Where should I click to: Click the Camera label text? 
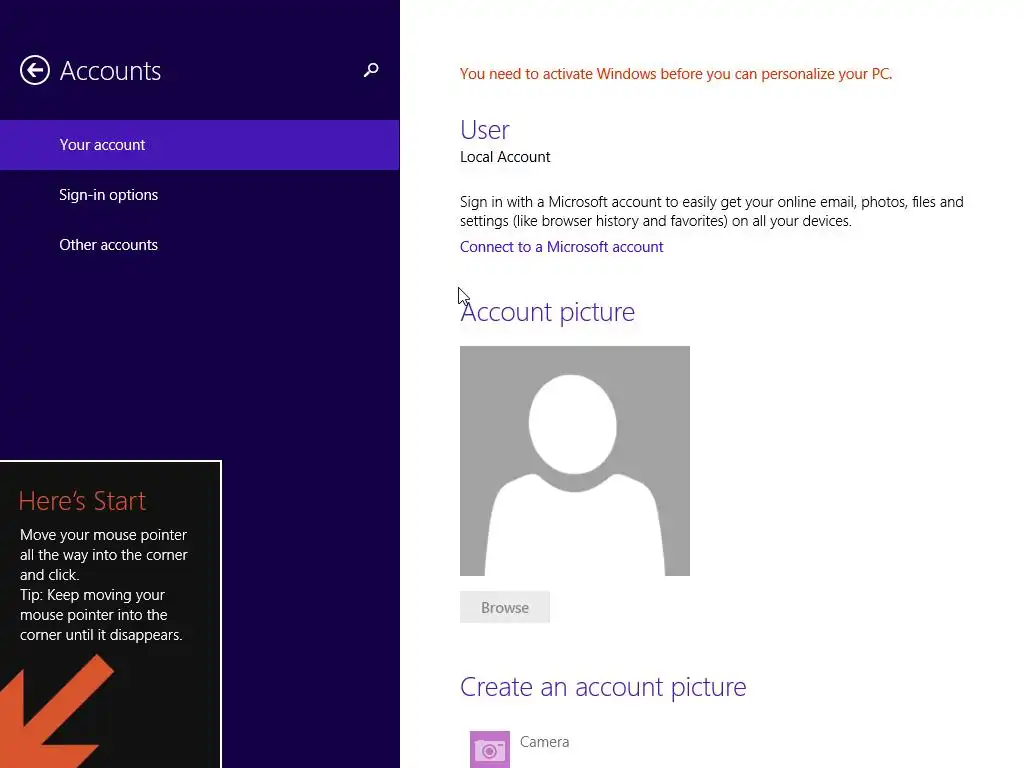[545, 742]
